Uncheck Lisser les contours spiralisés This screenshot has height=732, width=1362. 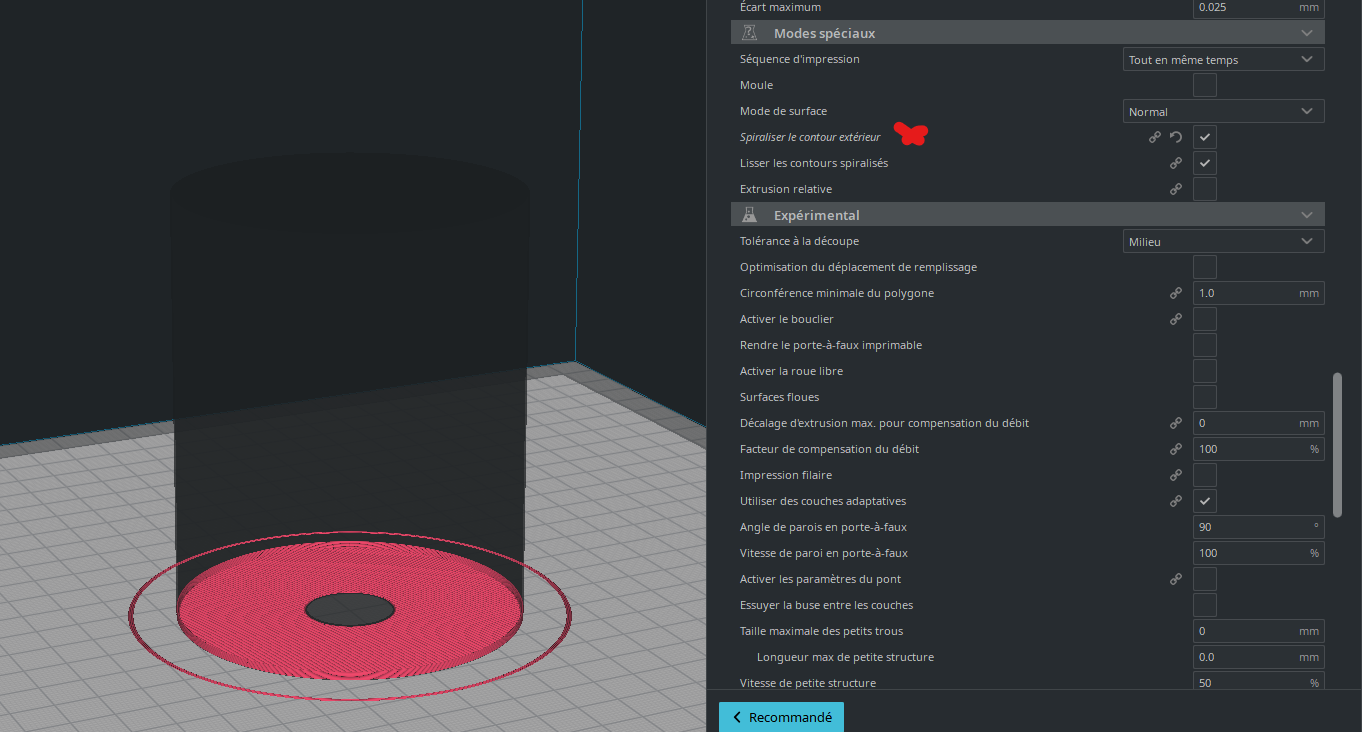pyautogui.click(x=1205, y=163)
